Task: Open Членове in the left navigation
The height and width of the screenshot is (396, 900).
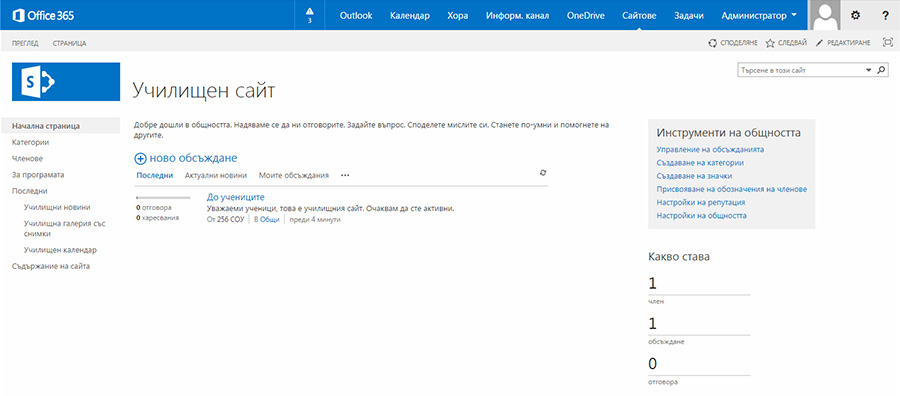Action: [28, 158]
